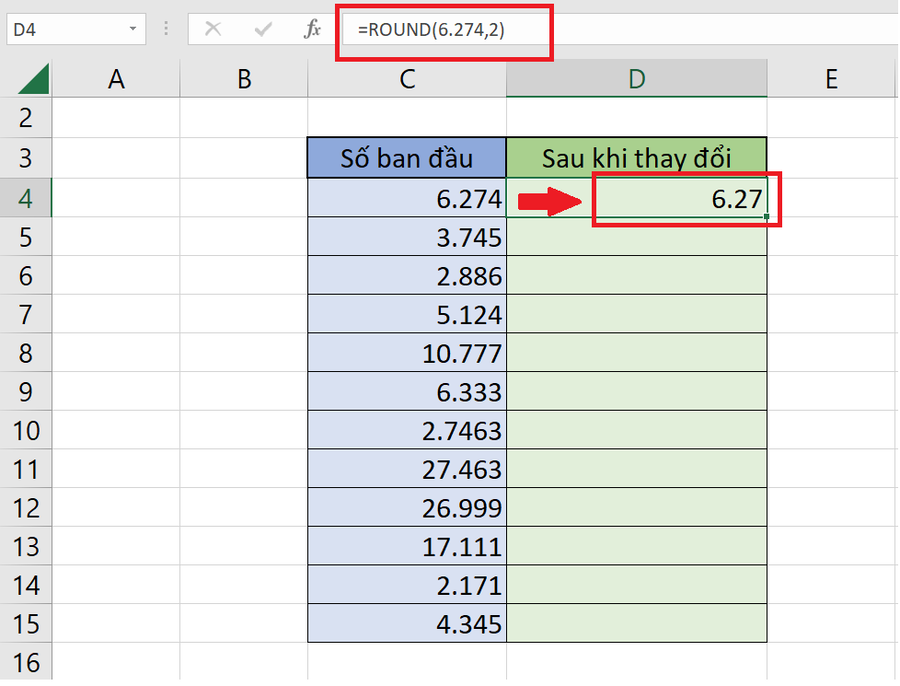Viewport: 900px width, 686px height.
Task: Select cell containing 10.777
Action: [x=407, y=352]
